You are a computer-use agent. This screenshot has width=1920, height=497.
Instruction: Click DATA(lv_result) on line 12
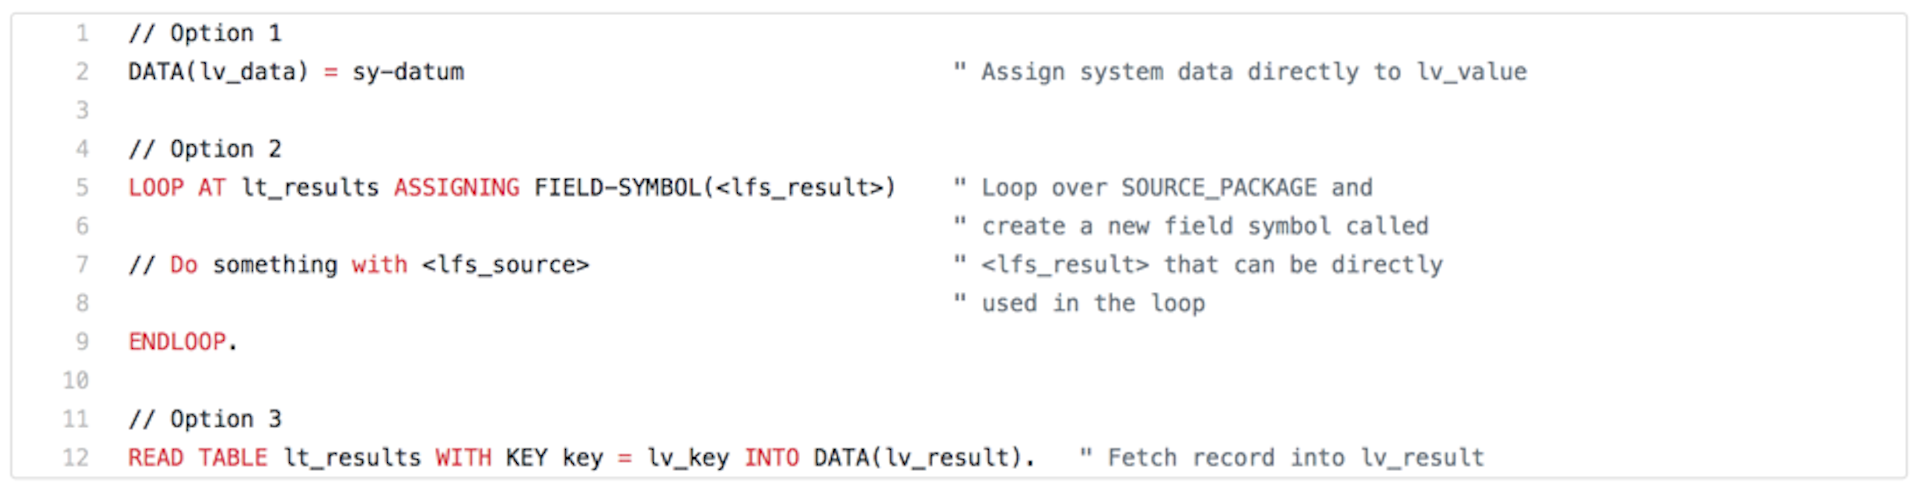pyautogui.click(x=918, y=458)
